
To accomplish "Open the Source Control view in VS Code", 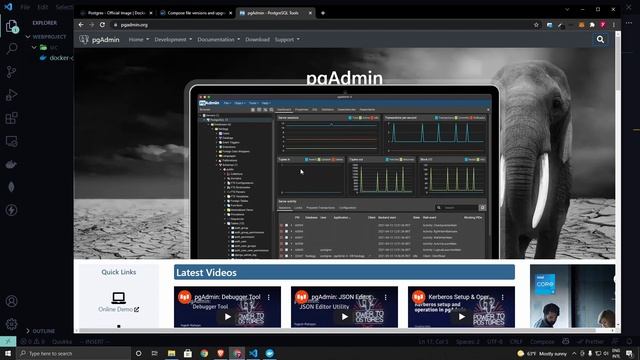I will pos(11,72).
